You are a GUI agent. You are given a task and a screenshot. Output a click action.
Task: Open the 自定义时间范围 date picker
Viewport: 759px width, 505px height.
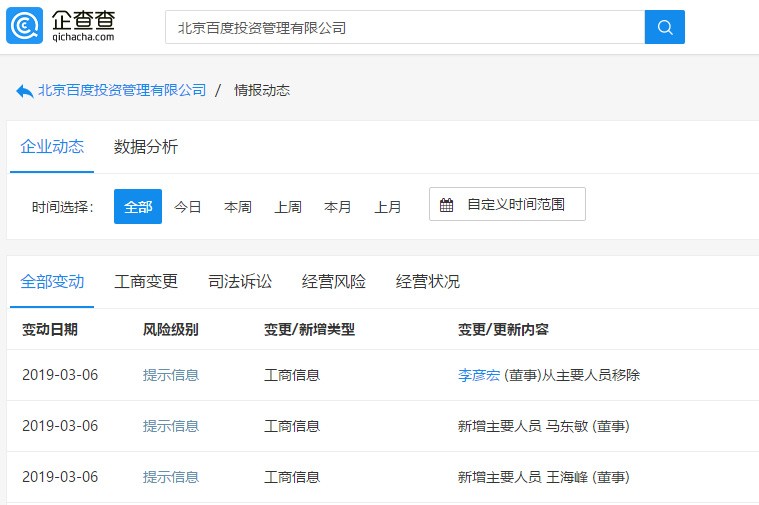(507, 205)
